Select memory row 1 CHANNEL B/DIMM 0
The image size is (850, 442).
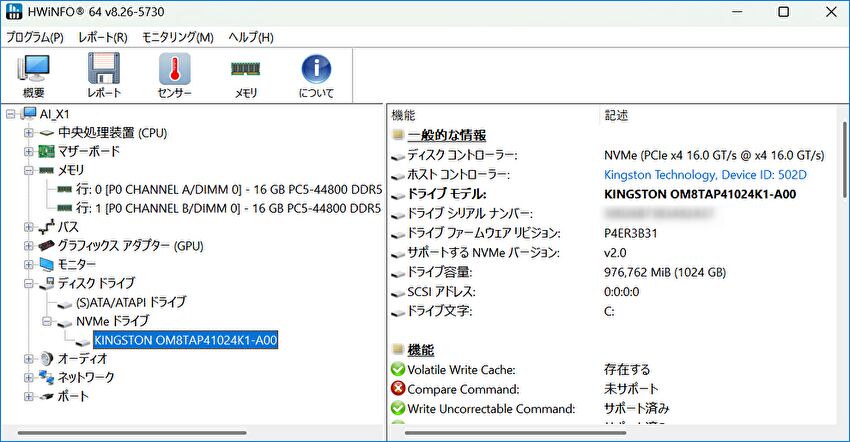point(229,208)
